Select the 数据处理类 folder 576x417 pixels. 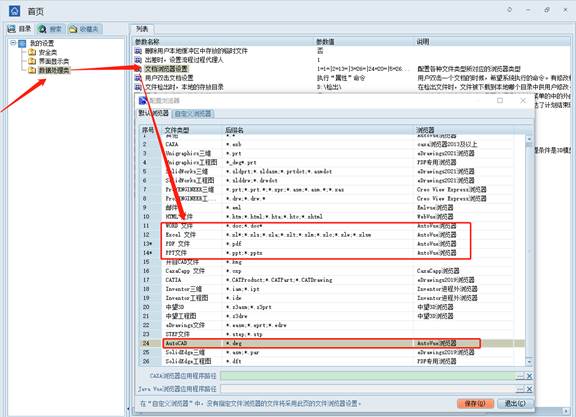coord(54,70)
